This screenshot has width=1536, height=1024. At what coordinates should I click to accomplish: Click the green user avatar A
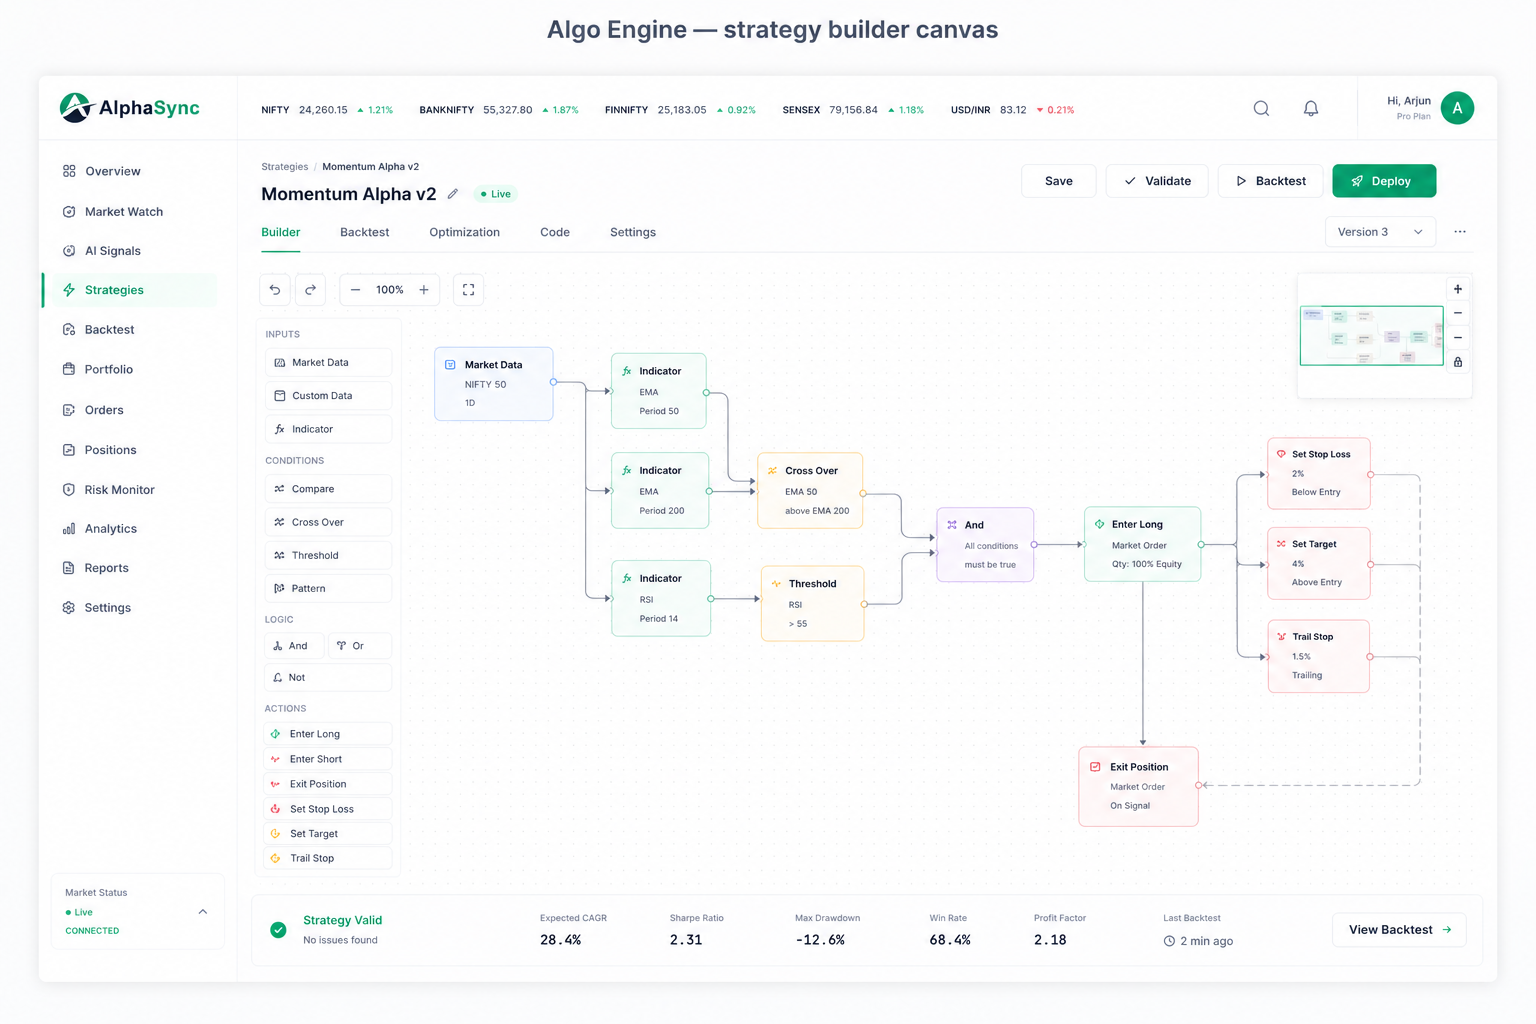click(x=1457, y=108)
